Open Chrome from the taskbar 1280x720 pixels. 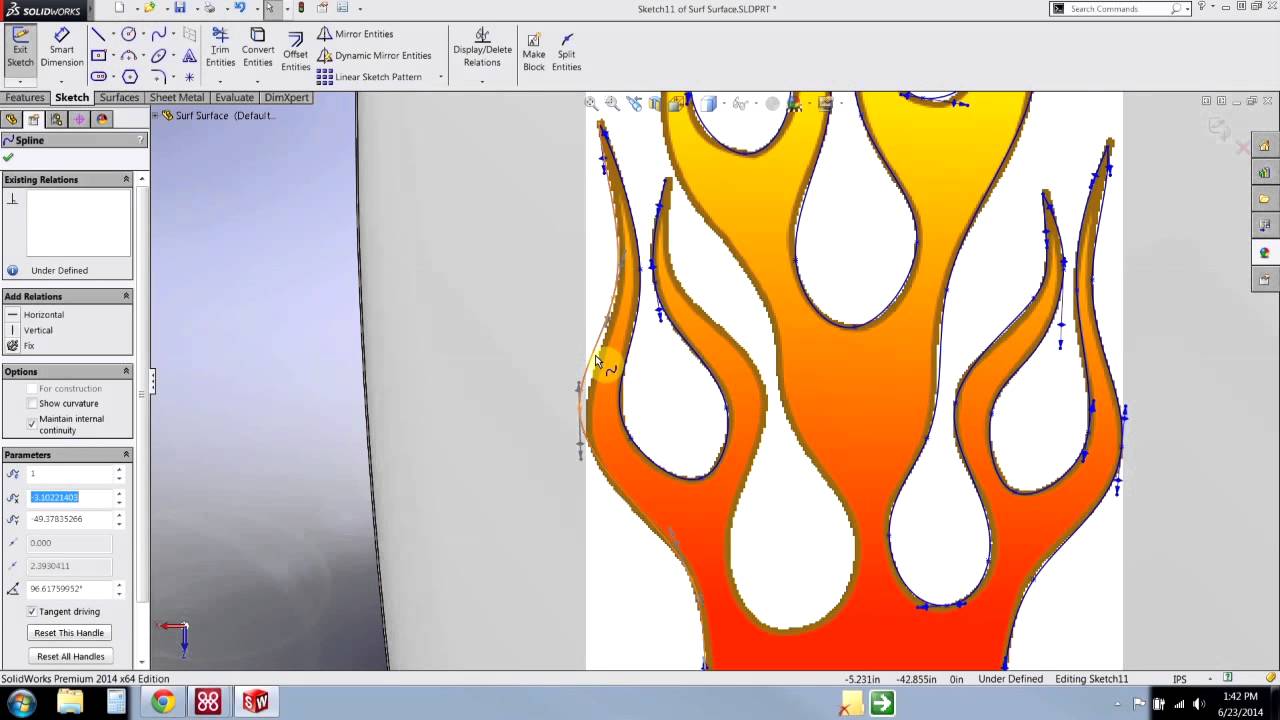click(x=162, y=702)
